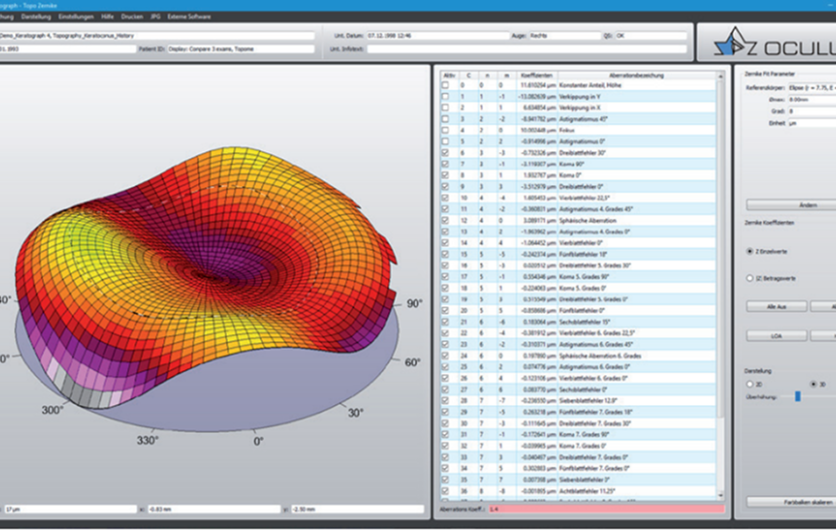Open the Externe Software menu
836x532 pixels.
tap(189, 17)
